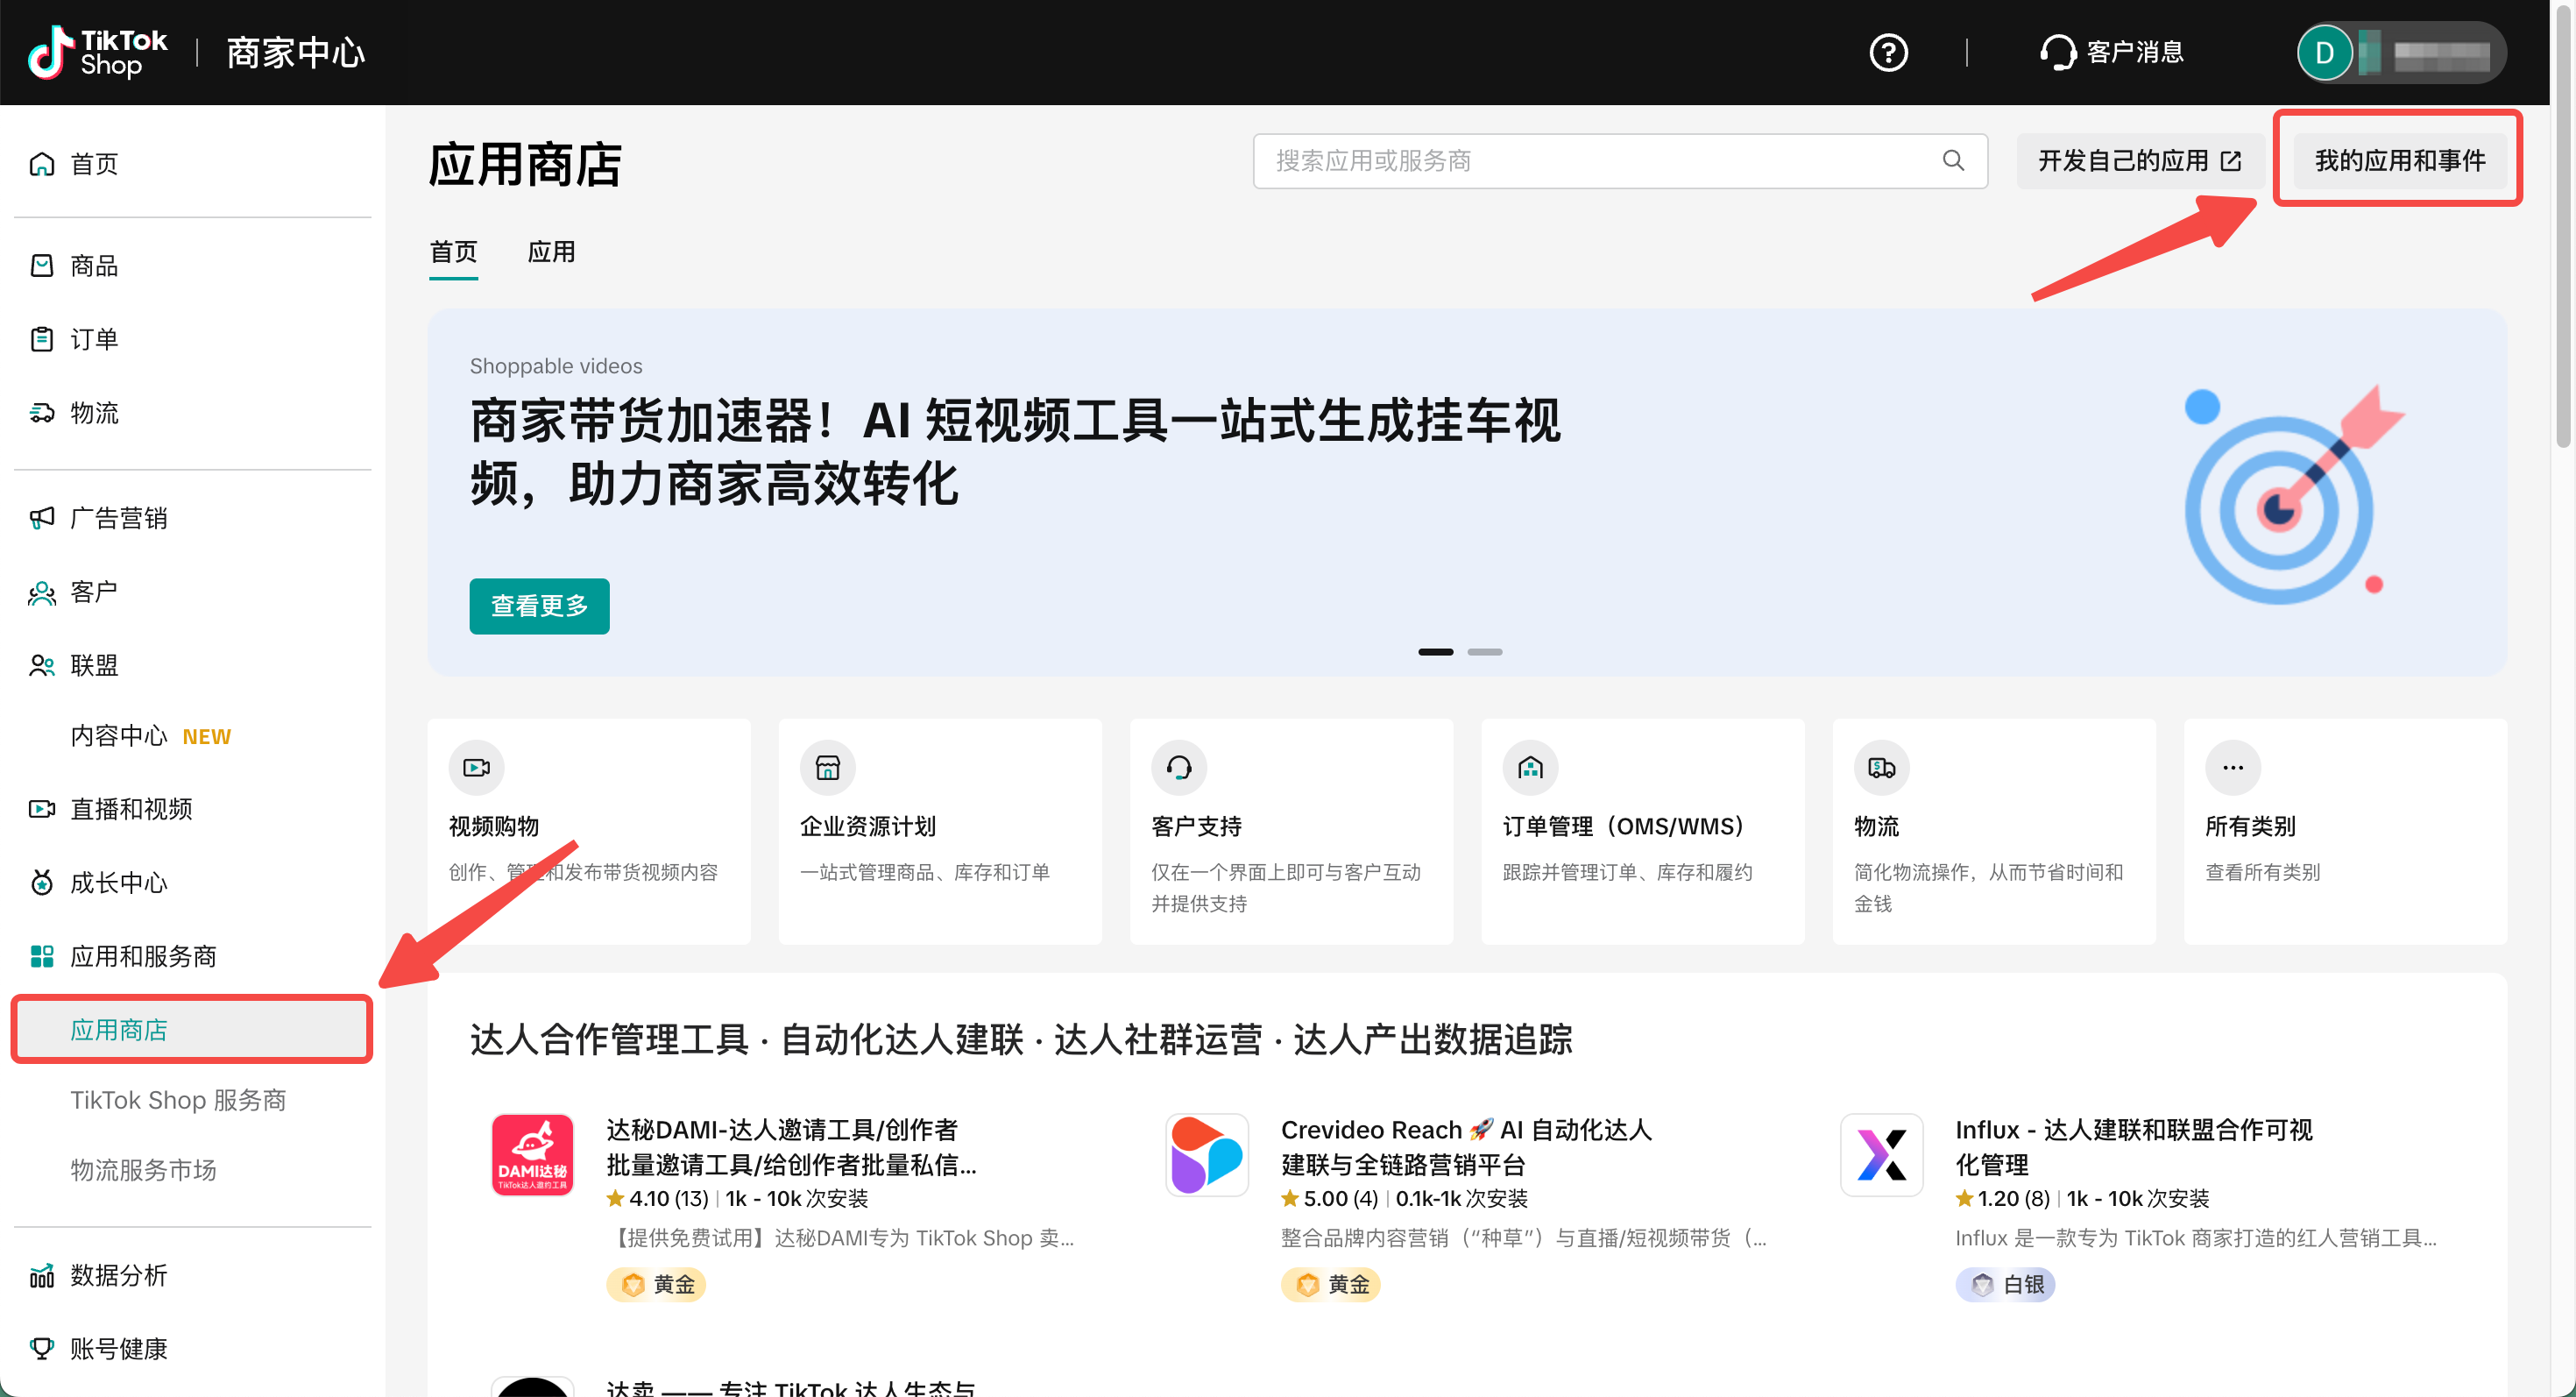Click the 账号健康 trophy icon

(41, 1349)
